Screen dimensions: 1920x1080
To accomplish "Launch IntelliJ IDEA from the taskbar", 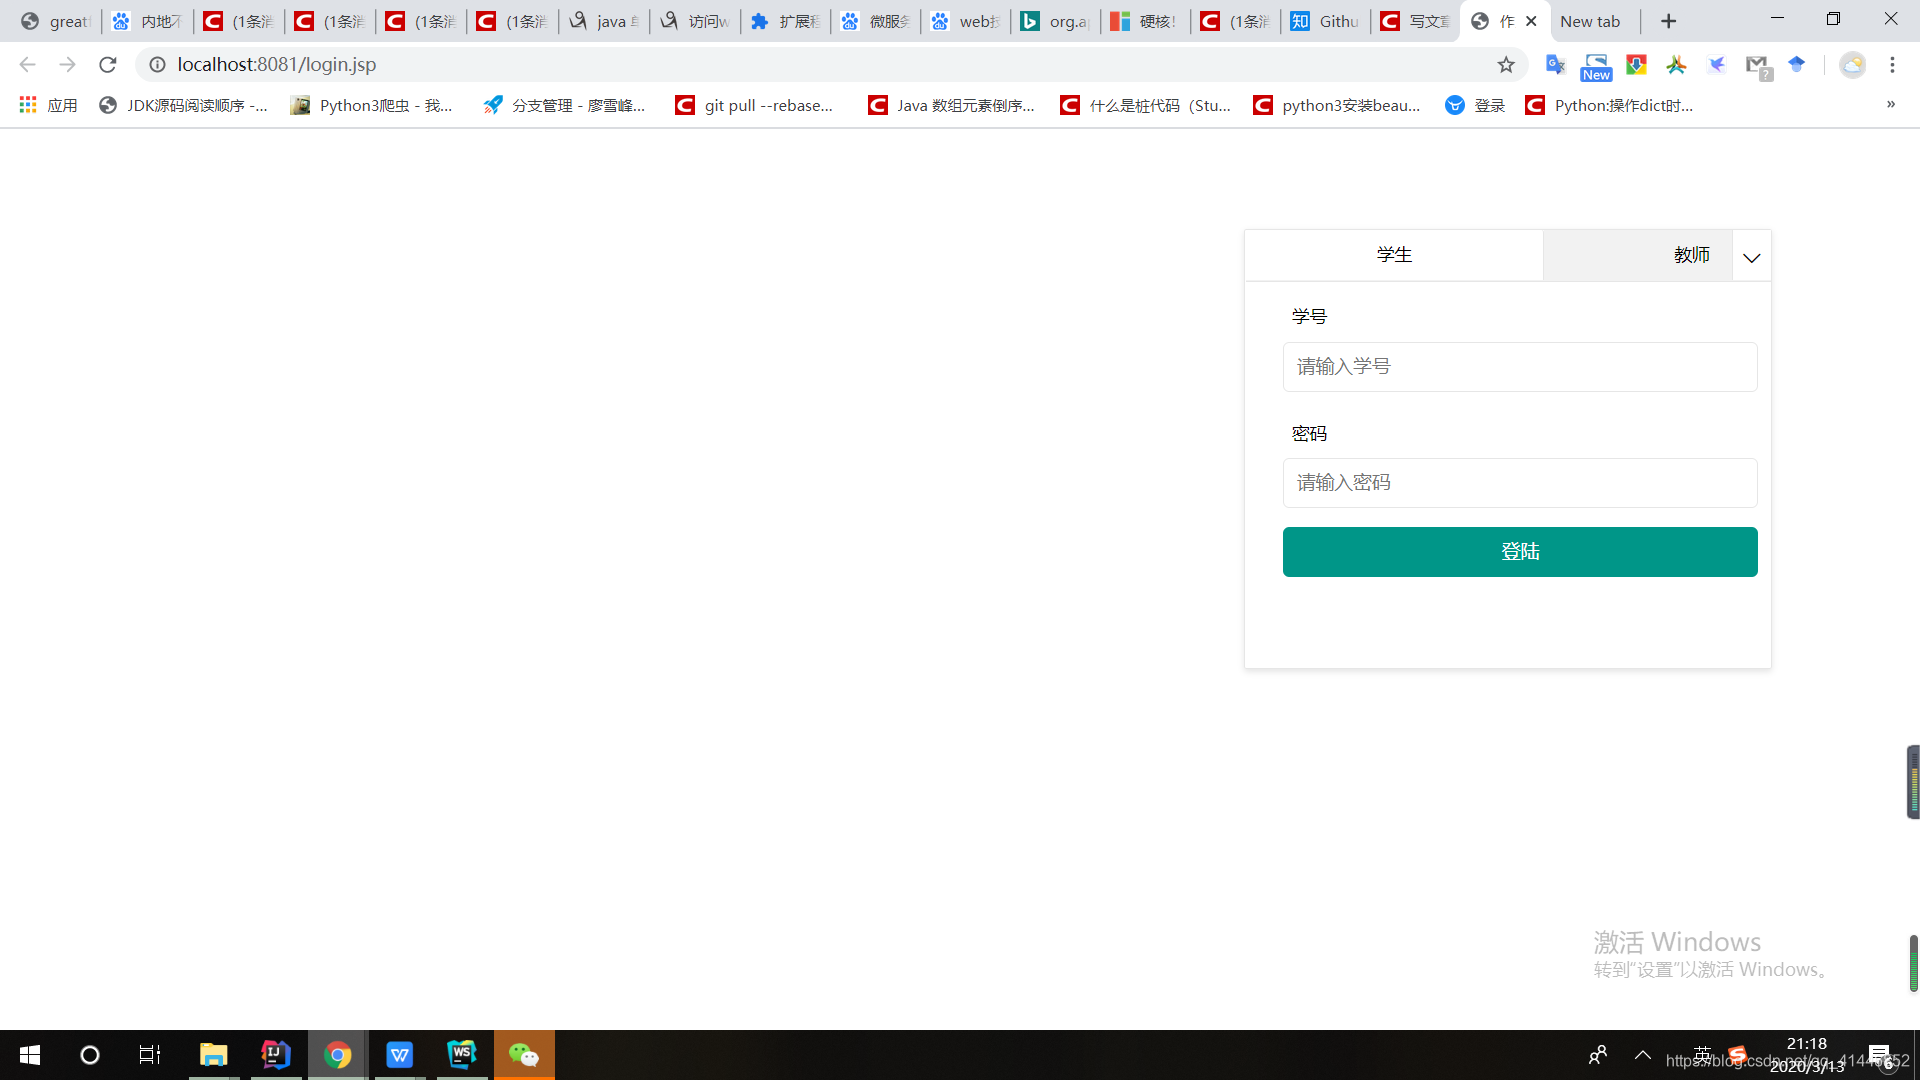I will tap(275, 1054).
